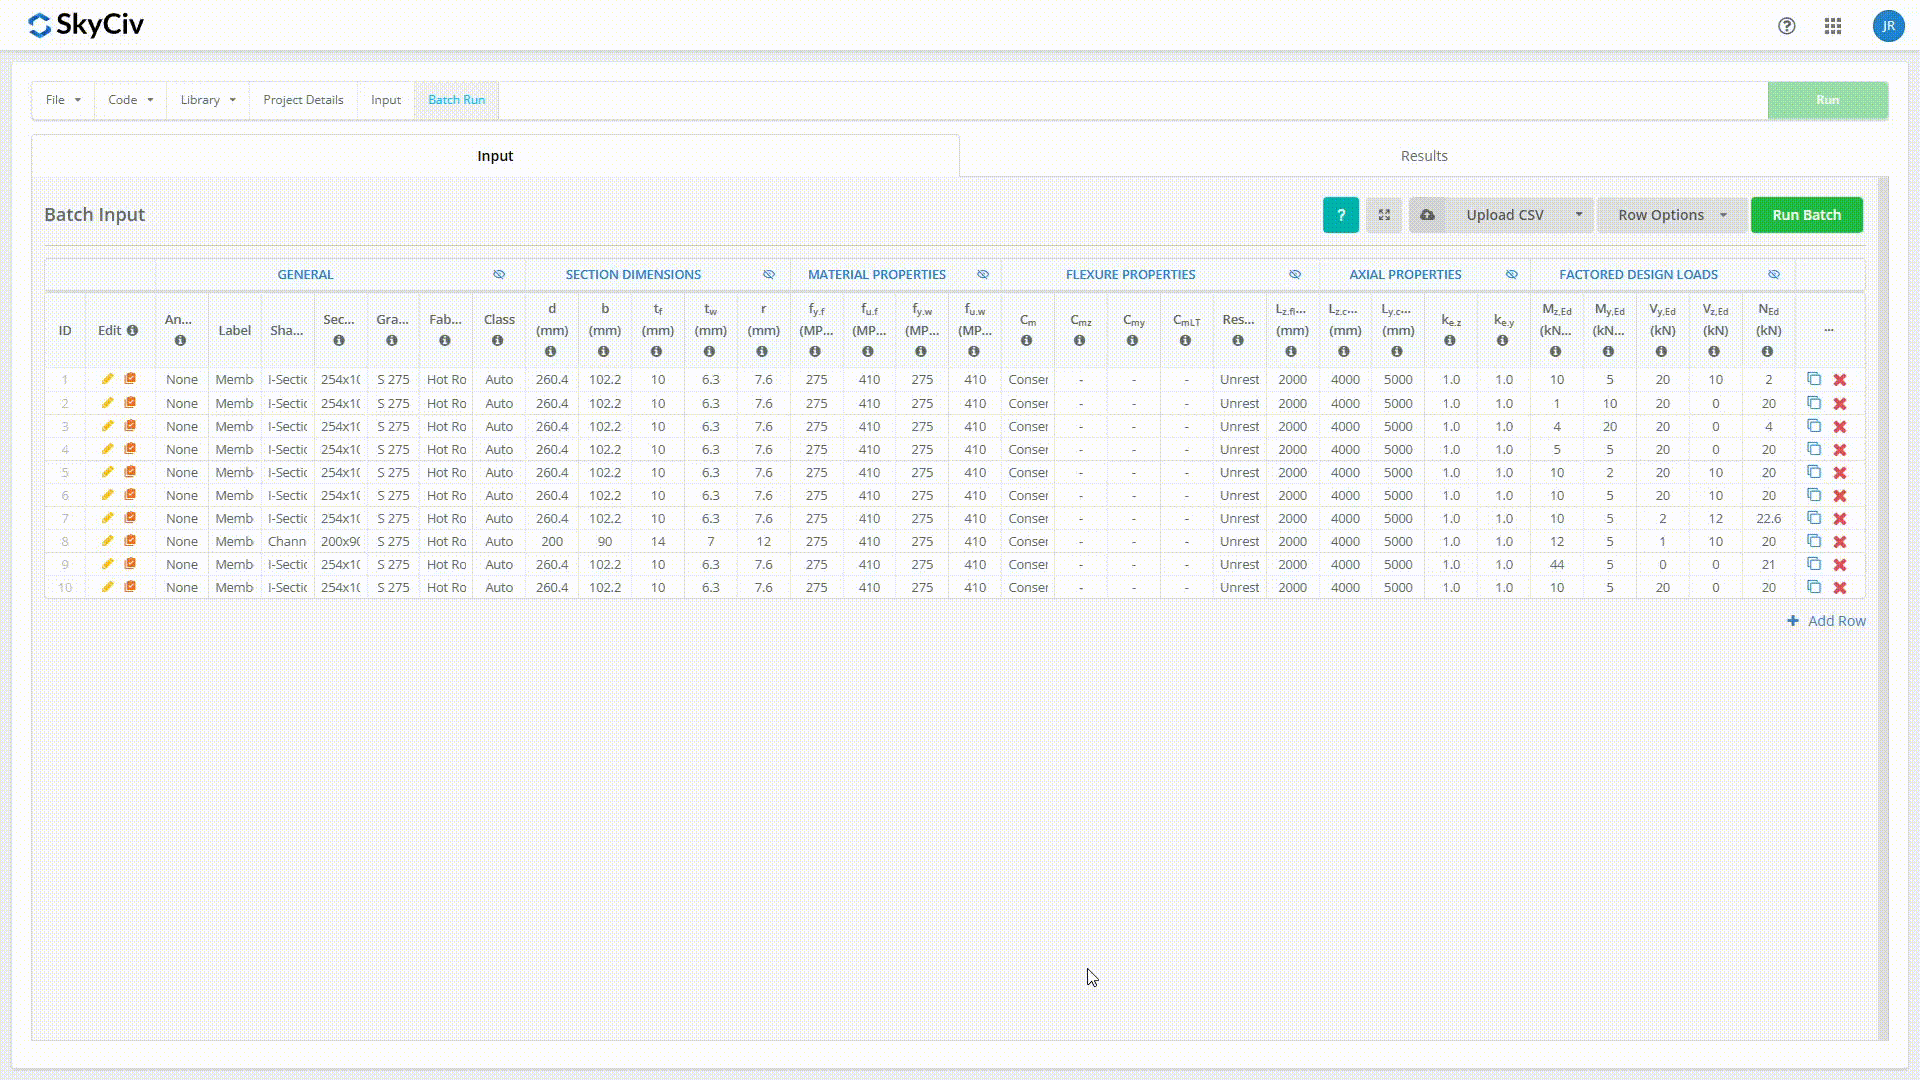This screenshot has width=1920, height=1080.
Task: Show info icon for d (mm) column
Action: (x=551, y=352)
